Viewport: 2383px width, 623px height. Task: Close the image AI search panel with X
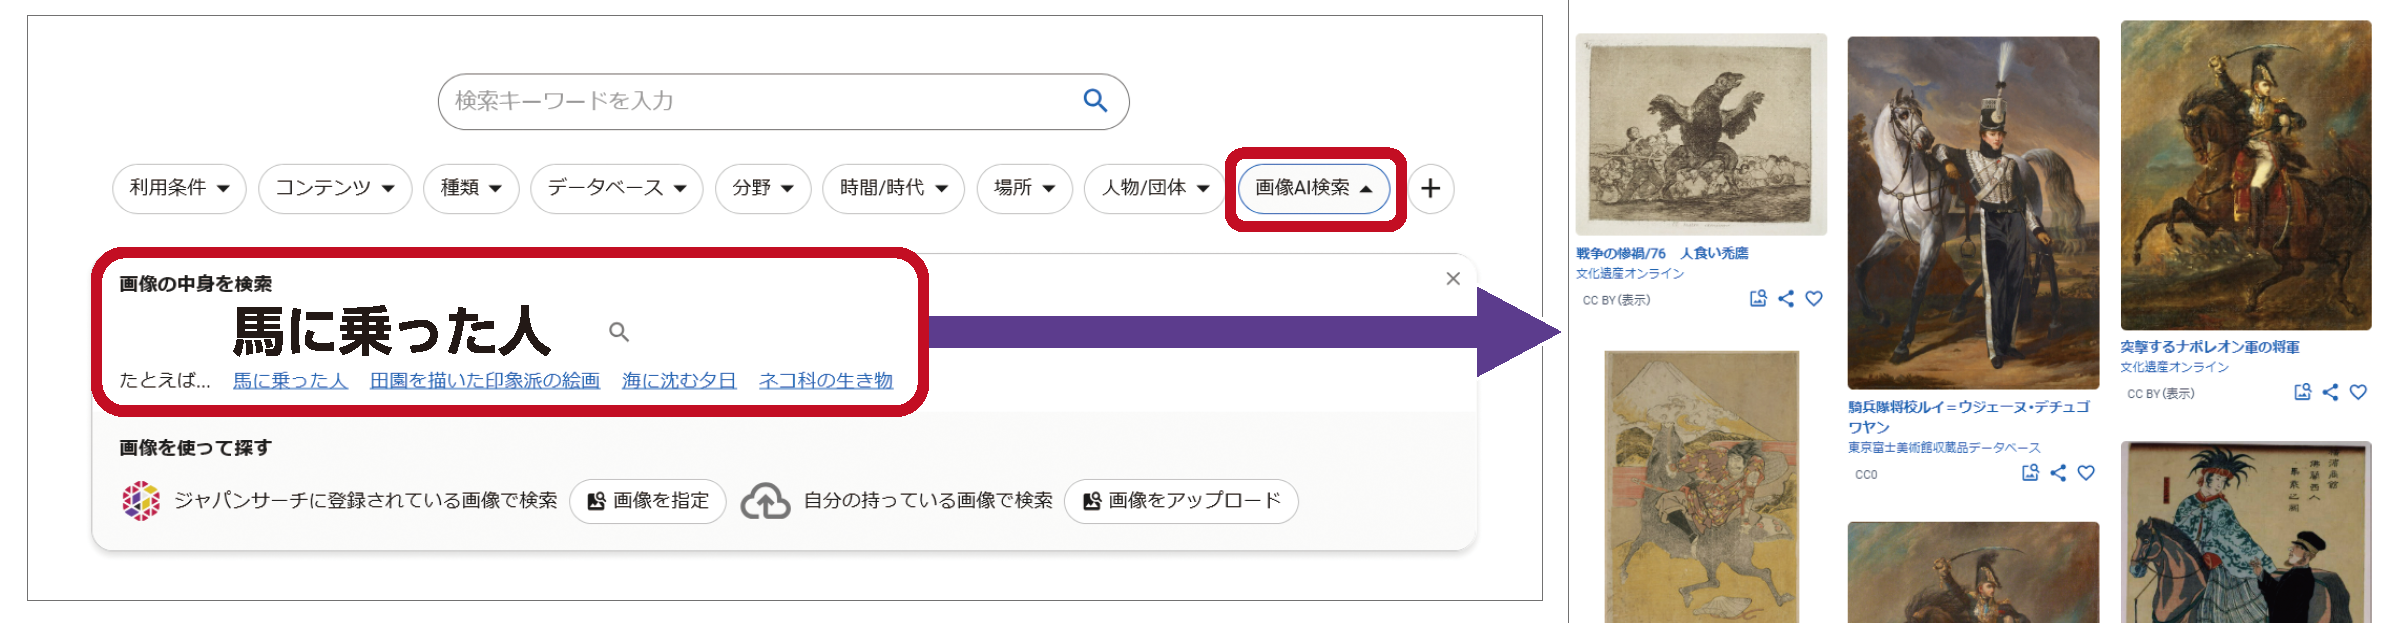point(1453,279)
